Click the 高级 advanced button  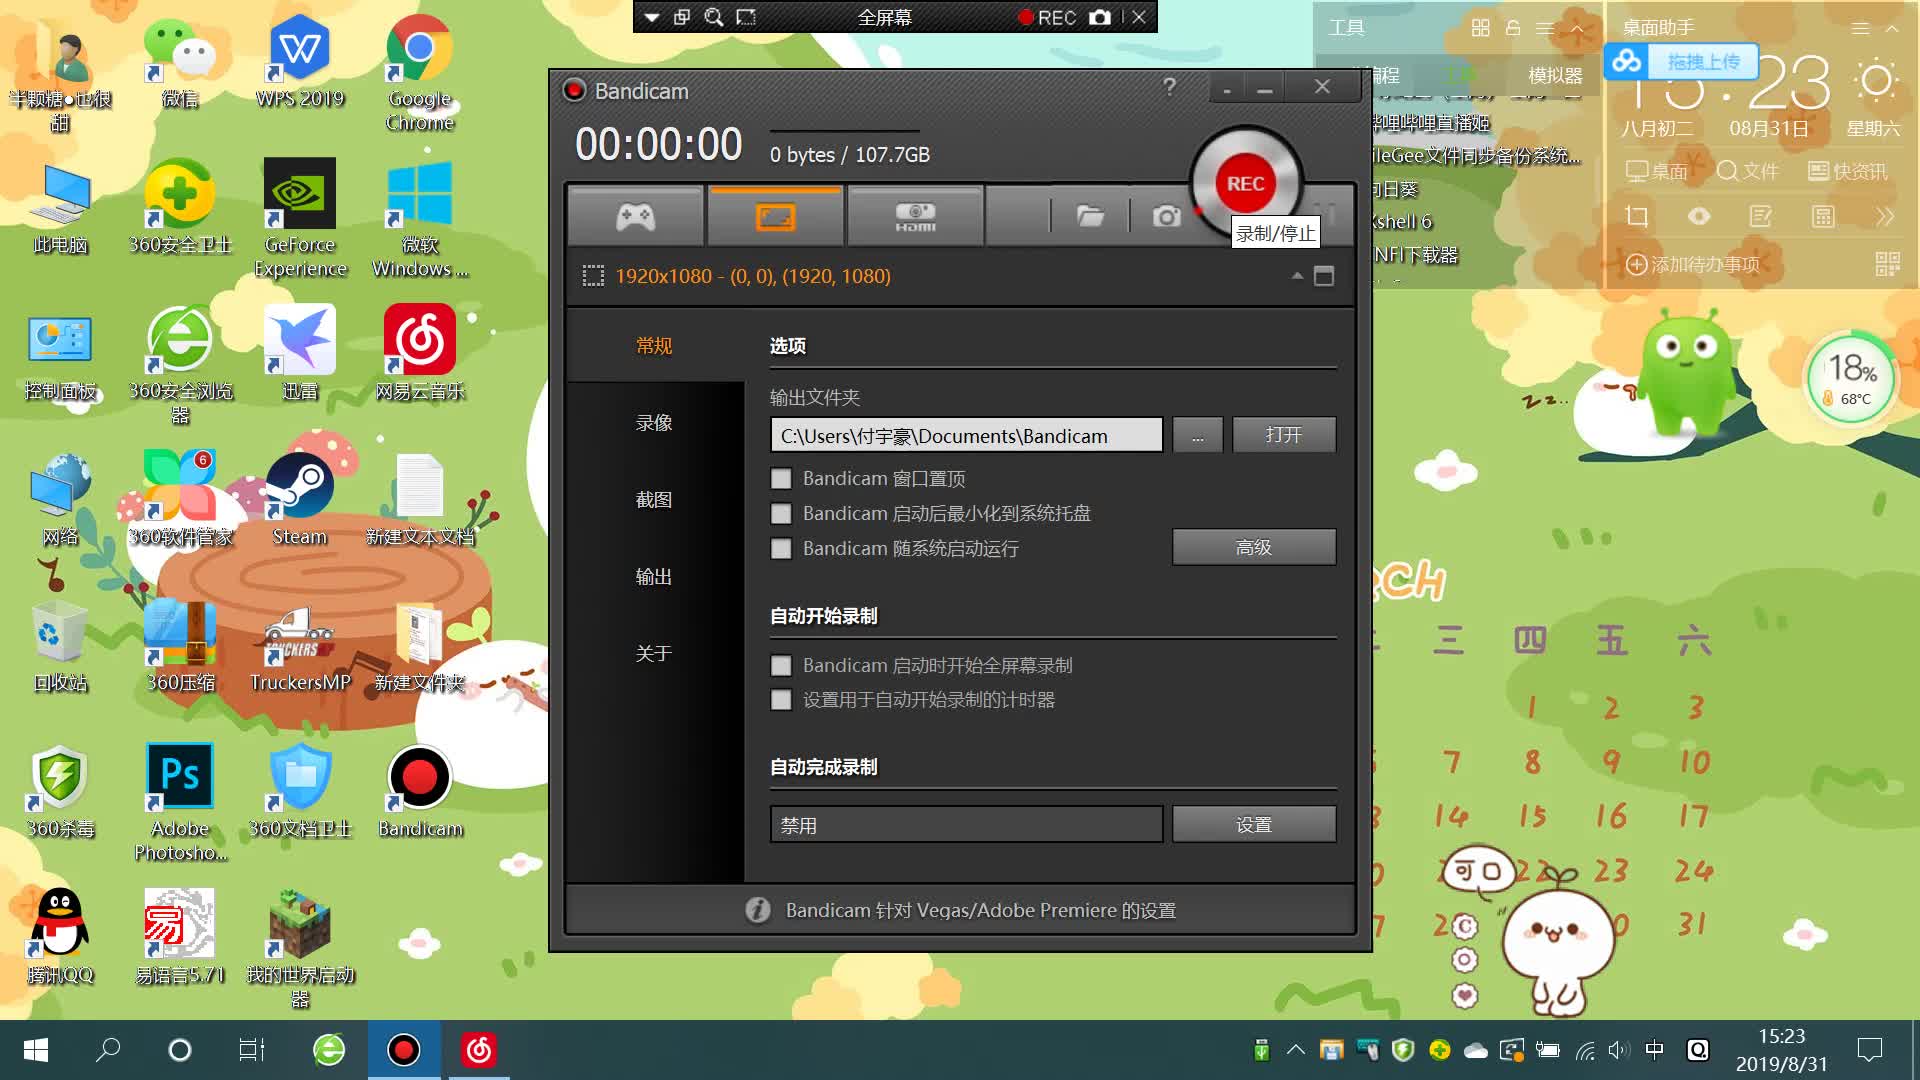tap(1254, 547)
